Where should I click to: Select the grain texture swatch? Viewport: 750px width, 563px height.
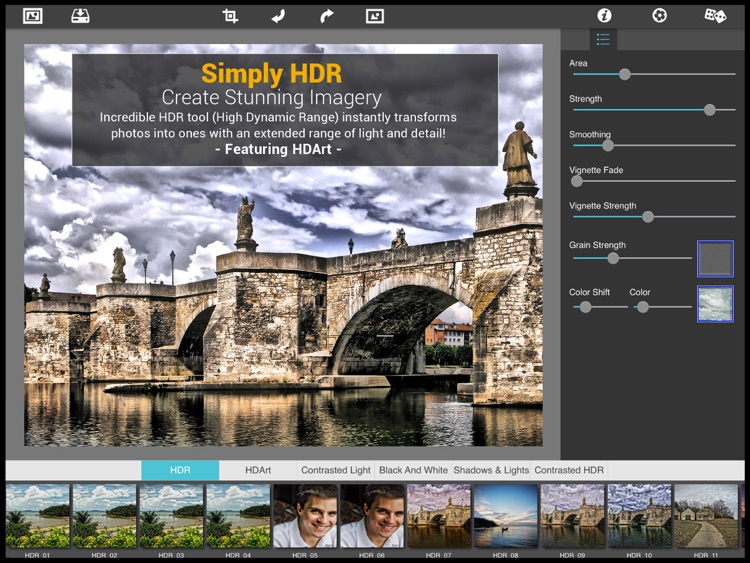(715, 259)
